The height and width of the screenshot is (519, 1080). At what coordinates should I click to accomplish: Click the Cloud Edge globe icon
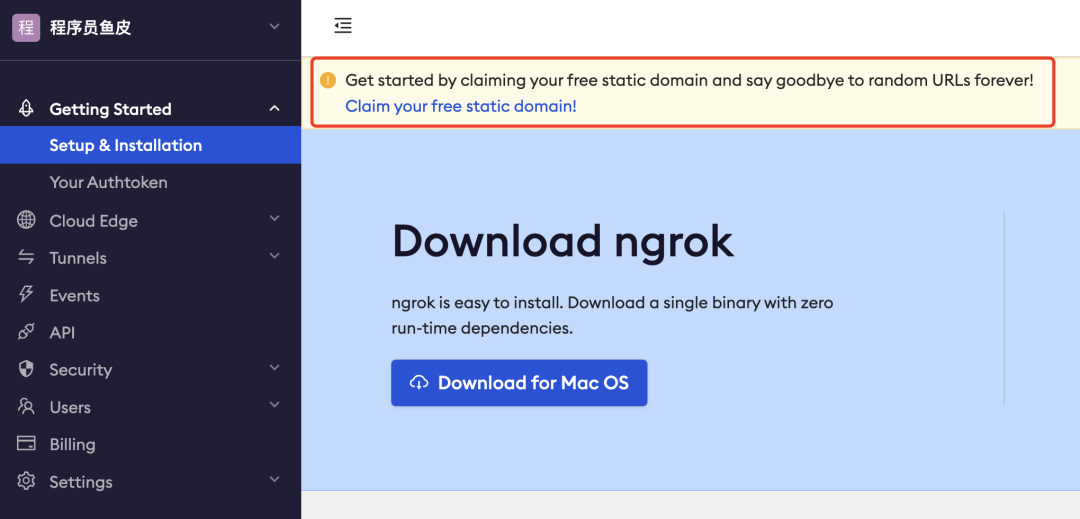27,220
